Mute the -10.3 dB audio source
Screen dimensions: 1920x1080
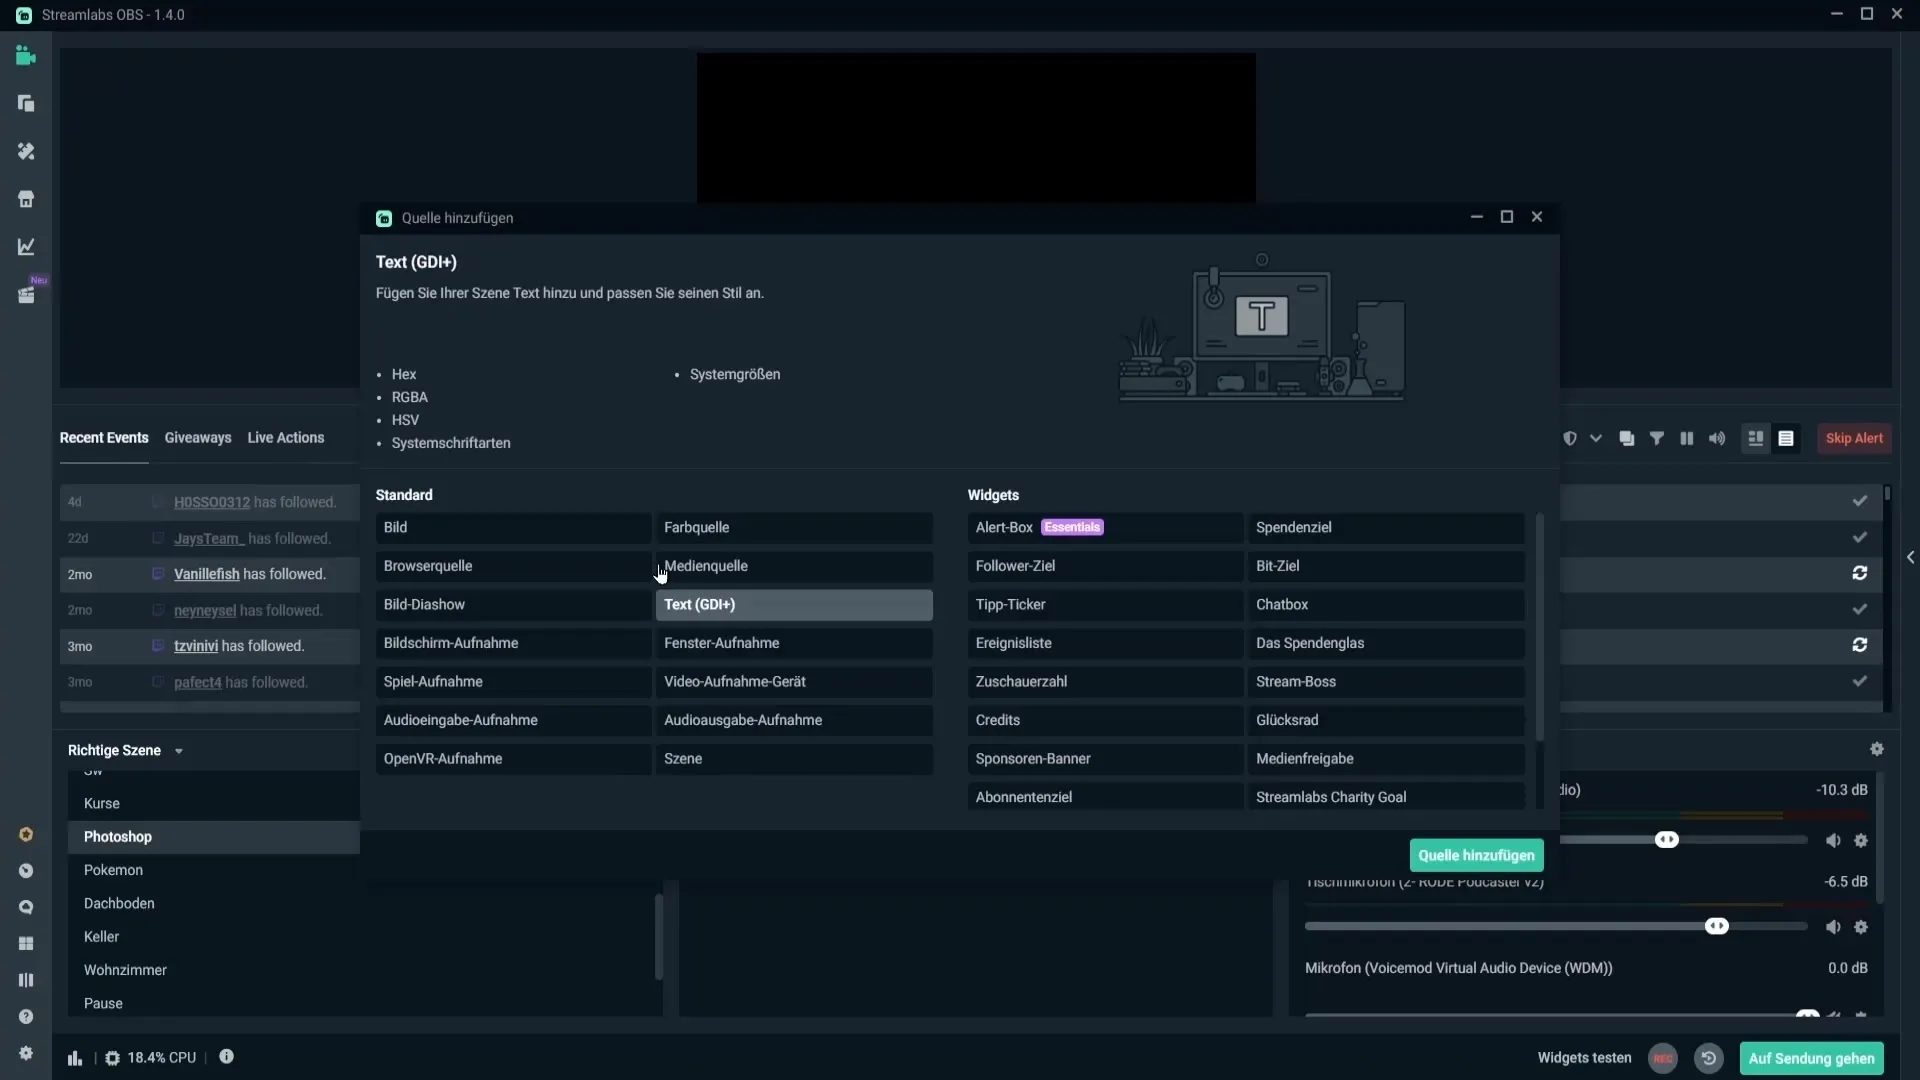1833,841
